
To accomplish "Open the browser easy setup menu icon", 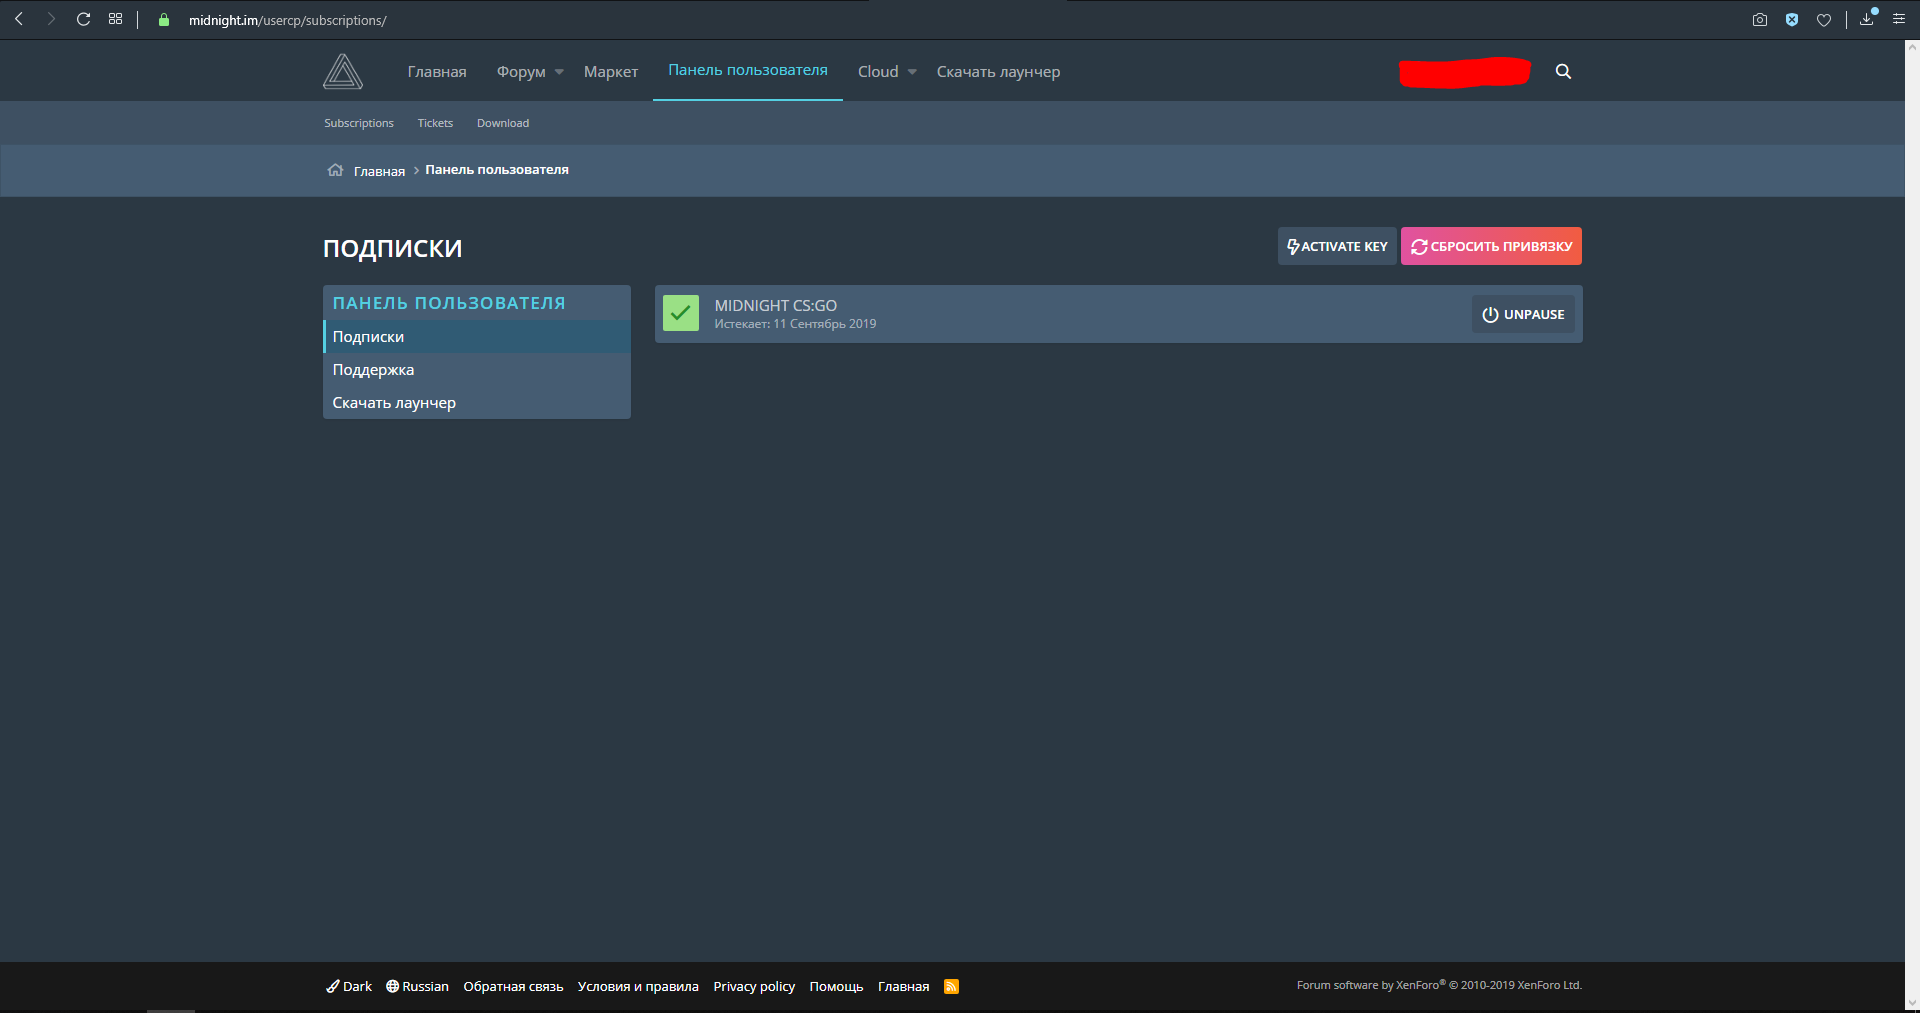I will tap(1899, 19).
